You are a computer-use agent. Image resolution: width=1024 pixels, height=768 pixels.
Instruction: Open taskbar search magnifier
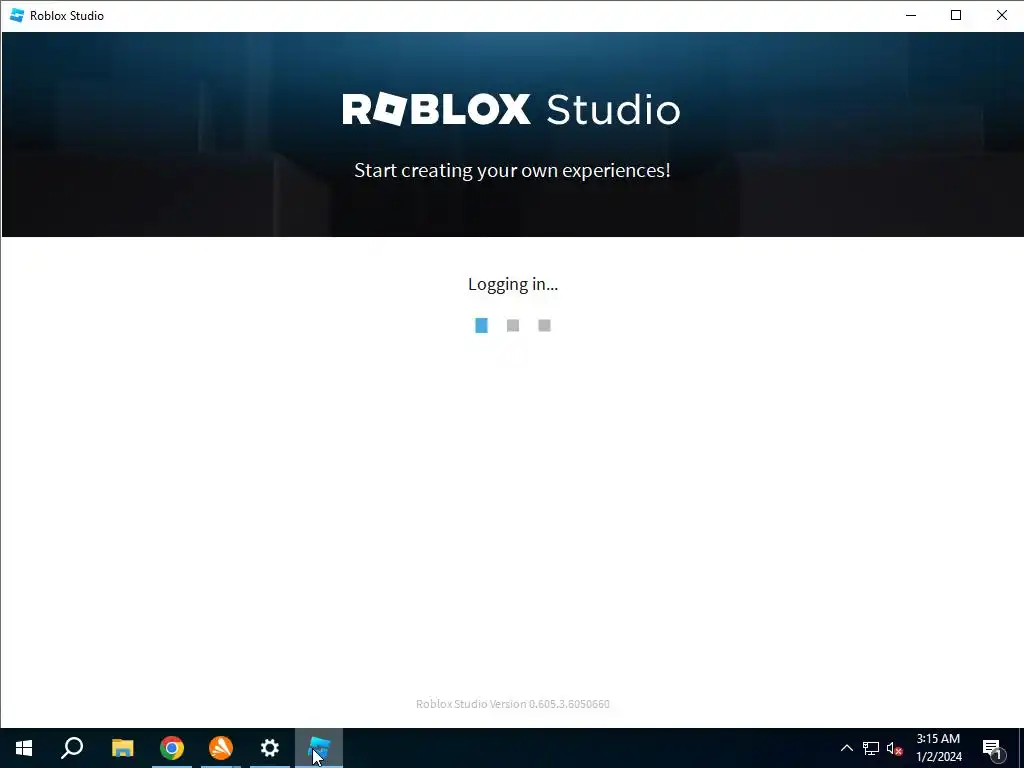[x=72, y=748]
